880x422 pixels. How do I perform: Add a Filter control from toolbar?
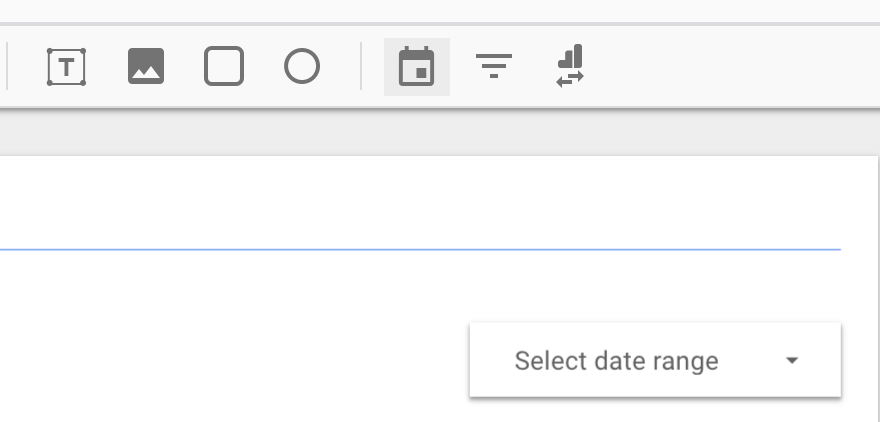(x=494, y=66)
